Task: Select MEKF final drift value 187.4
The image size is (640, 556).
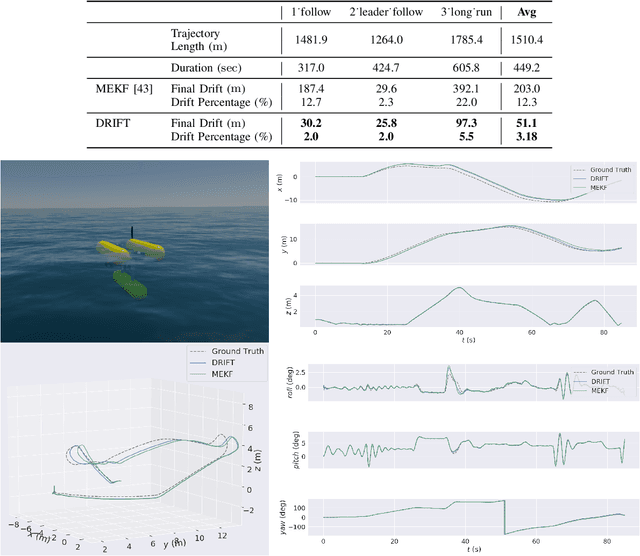Action: click(311, 89)
